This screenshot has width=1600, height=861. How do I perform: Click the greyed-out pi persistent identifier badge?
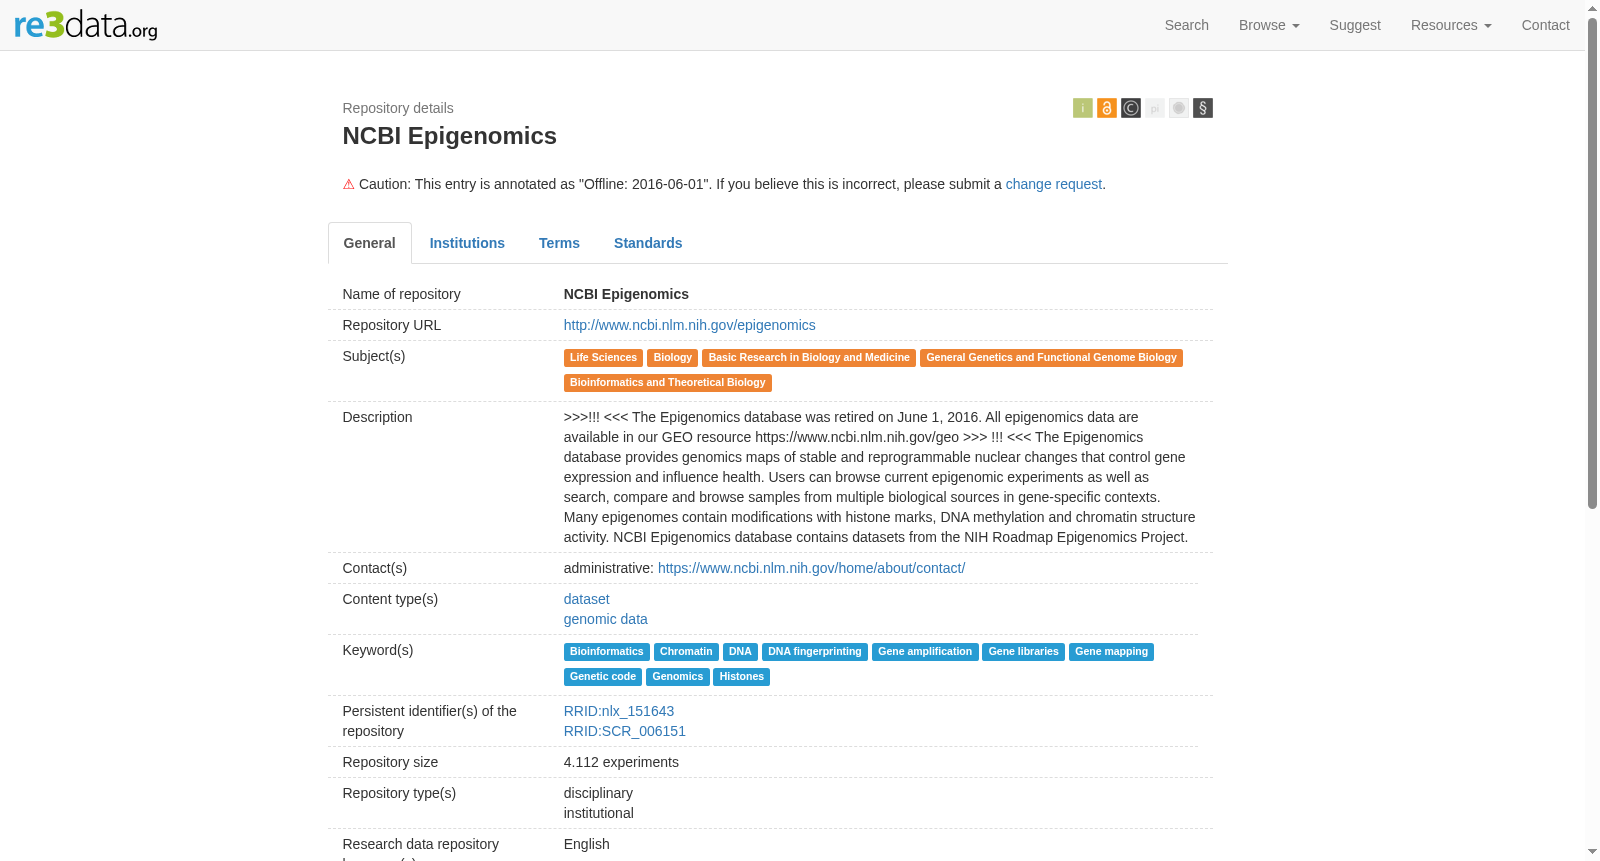click(1154, 108)
